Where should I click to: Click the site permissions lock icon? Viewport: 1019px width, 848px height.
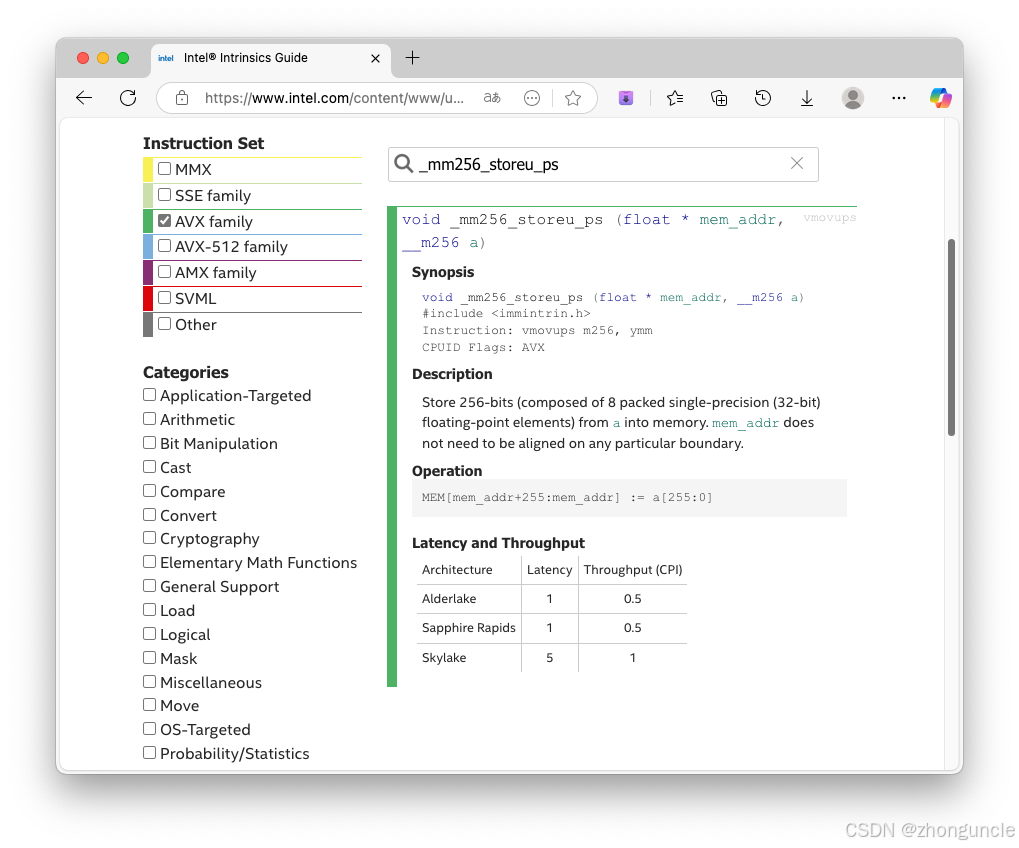point(181,98)
